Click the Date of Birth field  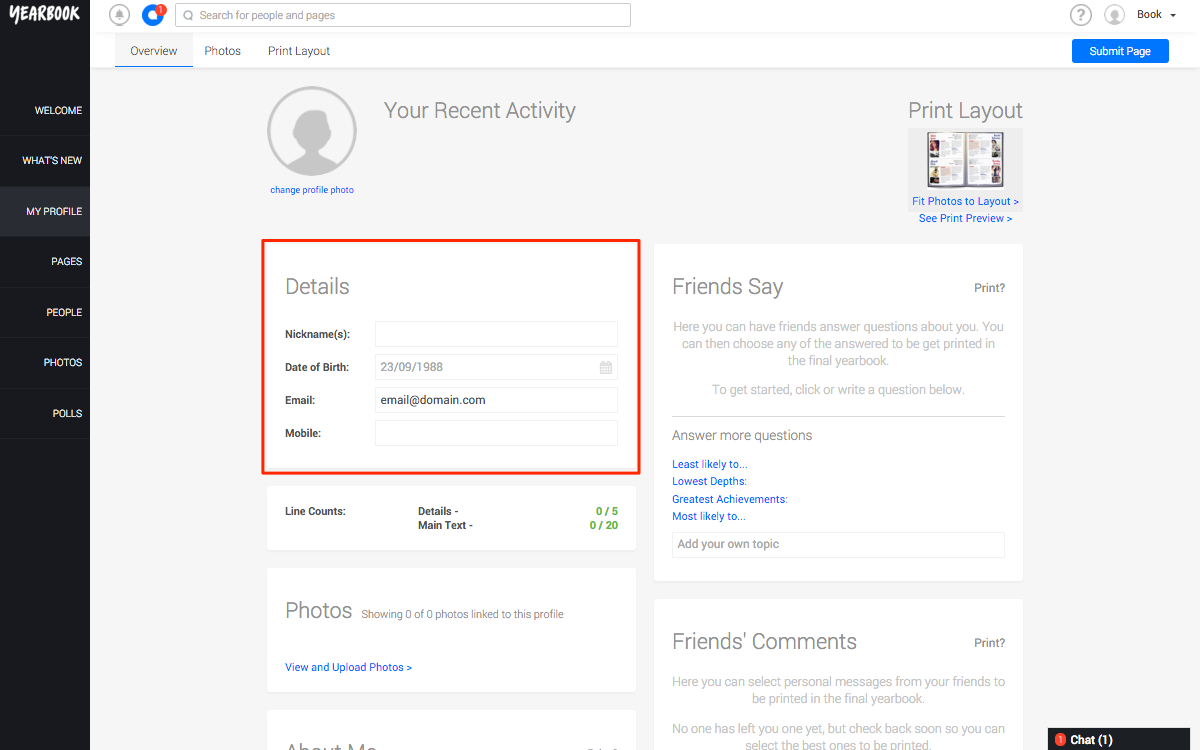[496, 367]
